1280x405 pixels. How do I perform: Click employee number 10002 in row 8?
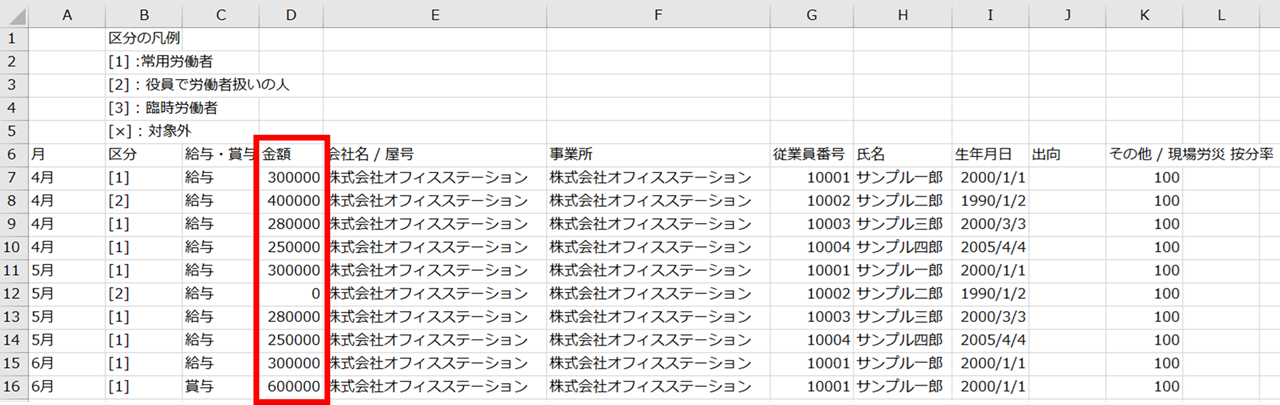click(811, 201)
